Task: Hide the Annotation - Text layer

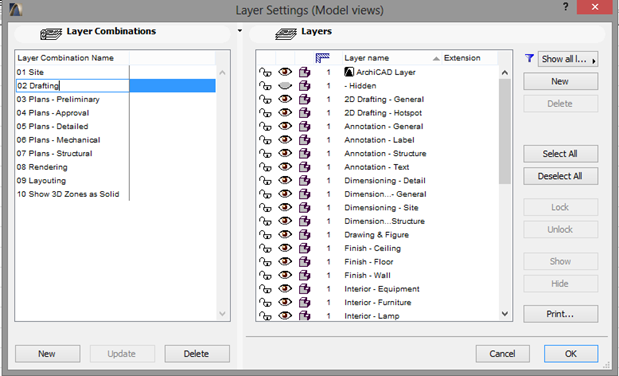Action: click(x=285, y=167)
